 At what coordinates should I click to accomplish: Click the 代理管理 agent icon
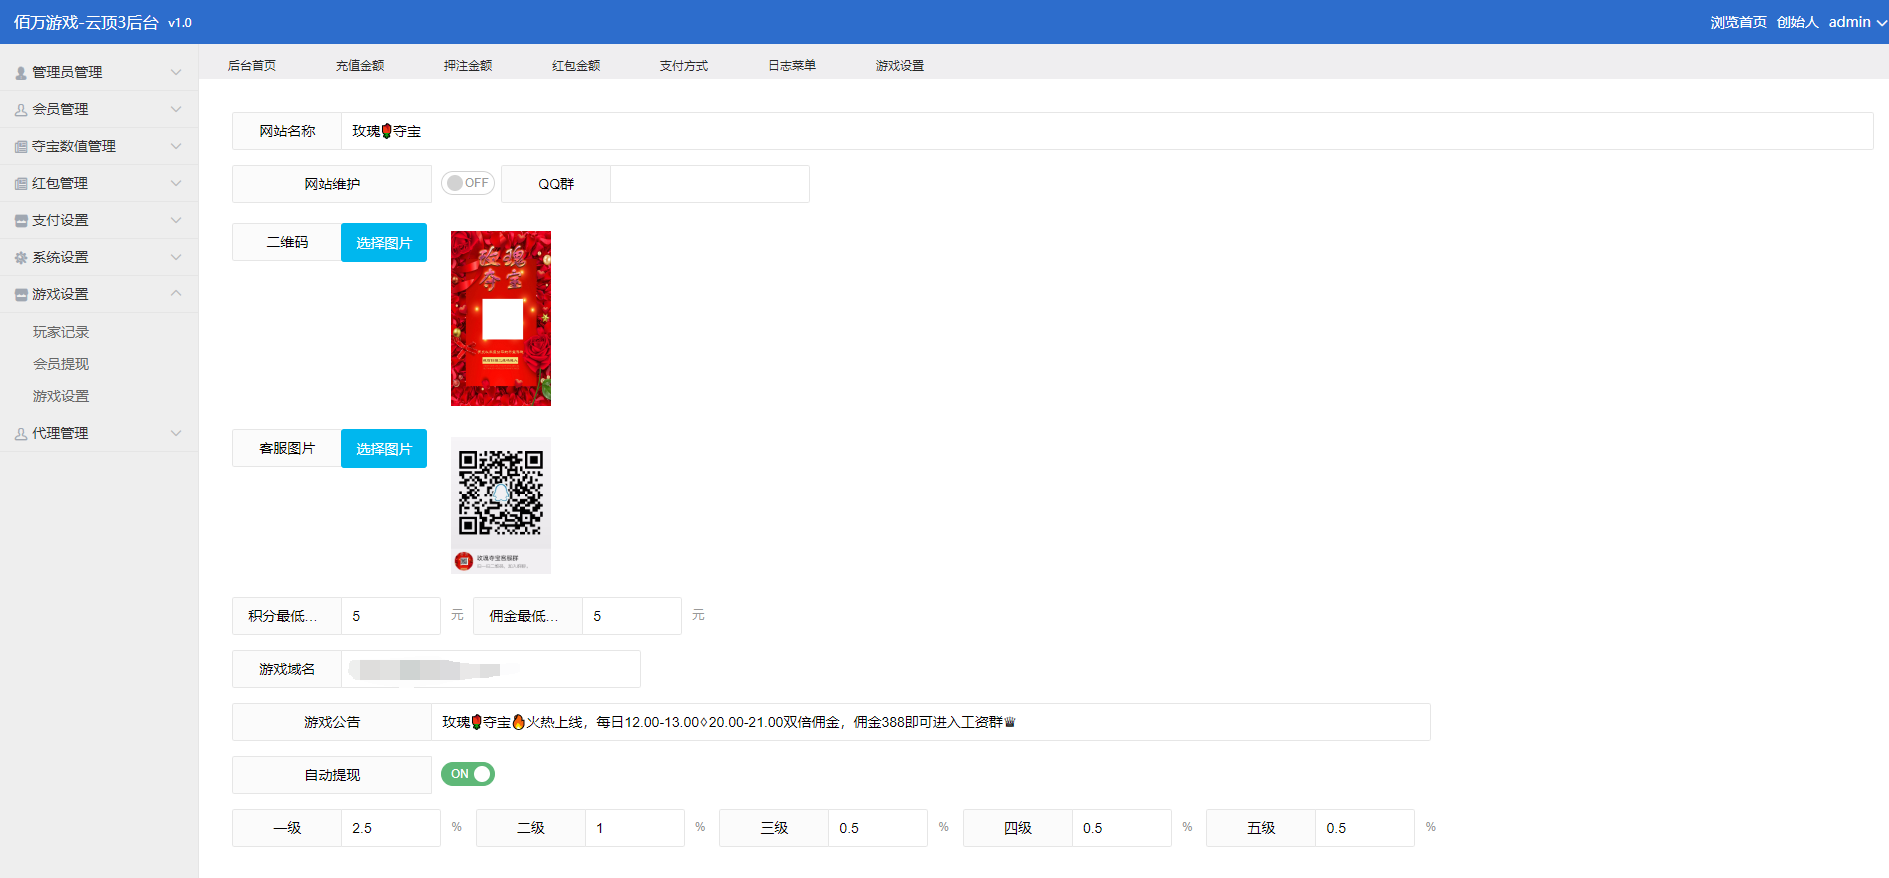[21, 434]
